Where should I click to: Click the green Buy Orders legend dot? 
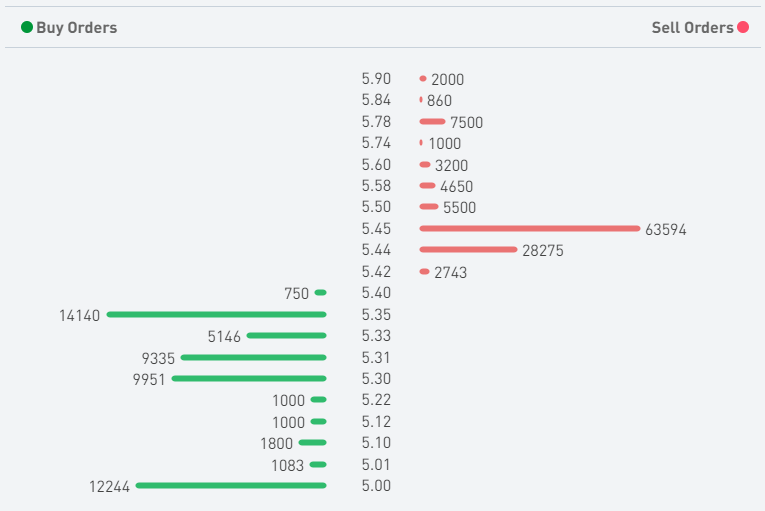[27, 28]
